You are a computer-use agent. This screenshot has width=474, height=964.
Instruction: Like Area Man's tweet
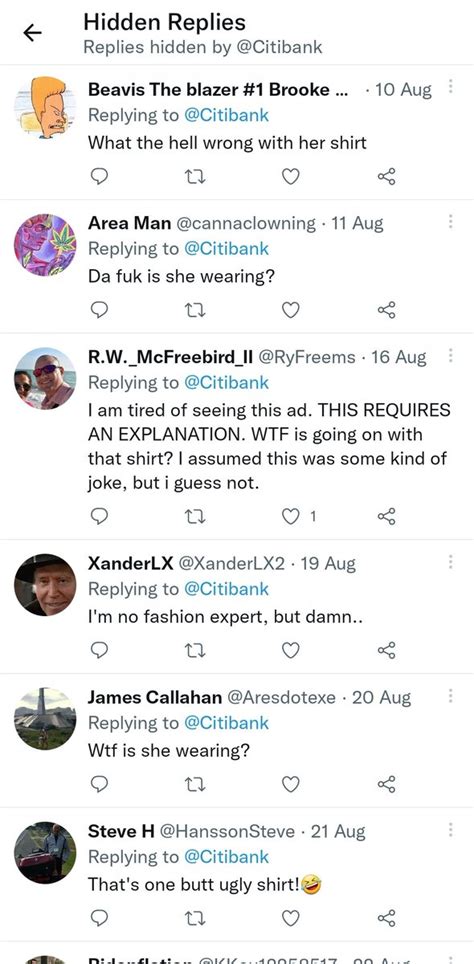click(x=290, y=311)
